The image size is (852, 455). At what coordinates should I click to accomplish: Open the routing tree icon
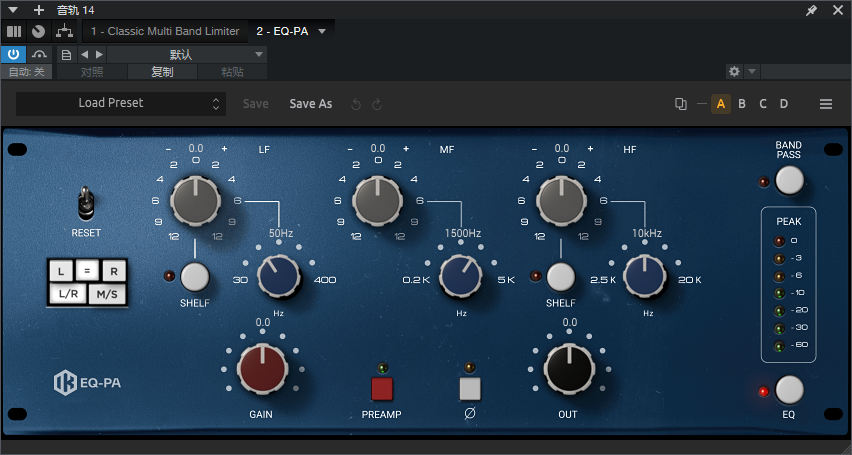point(65,32)
